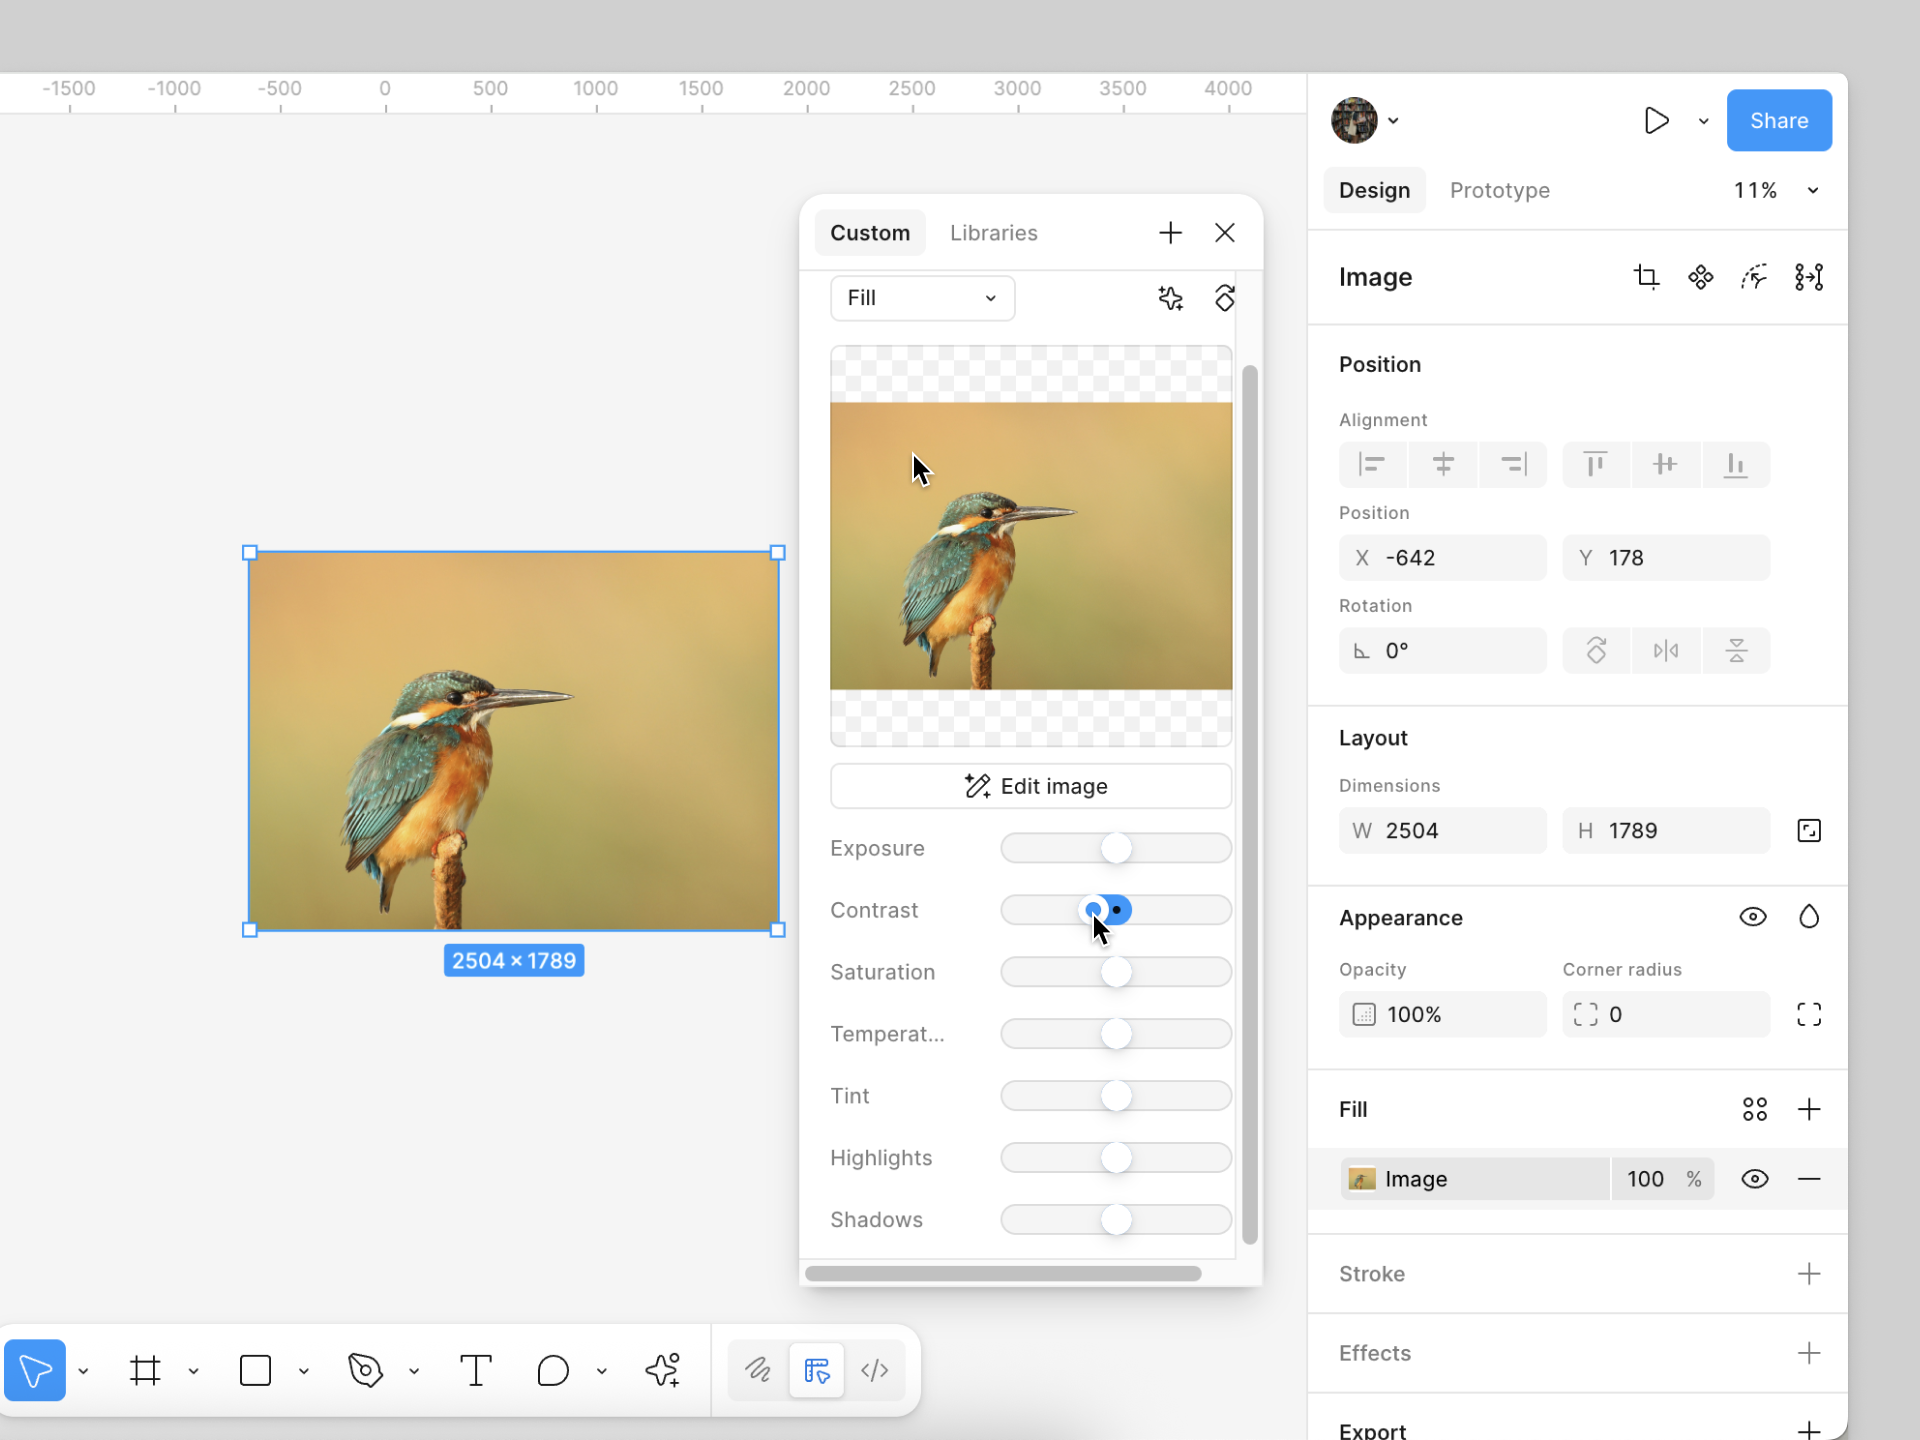Switch to the Design tab
Viewport: 1920px width, 1440px height.
1374,190
